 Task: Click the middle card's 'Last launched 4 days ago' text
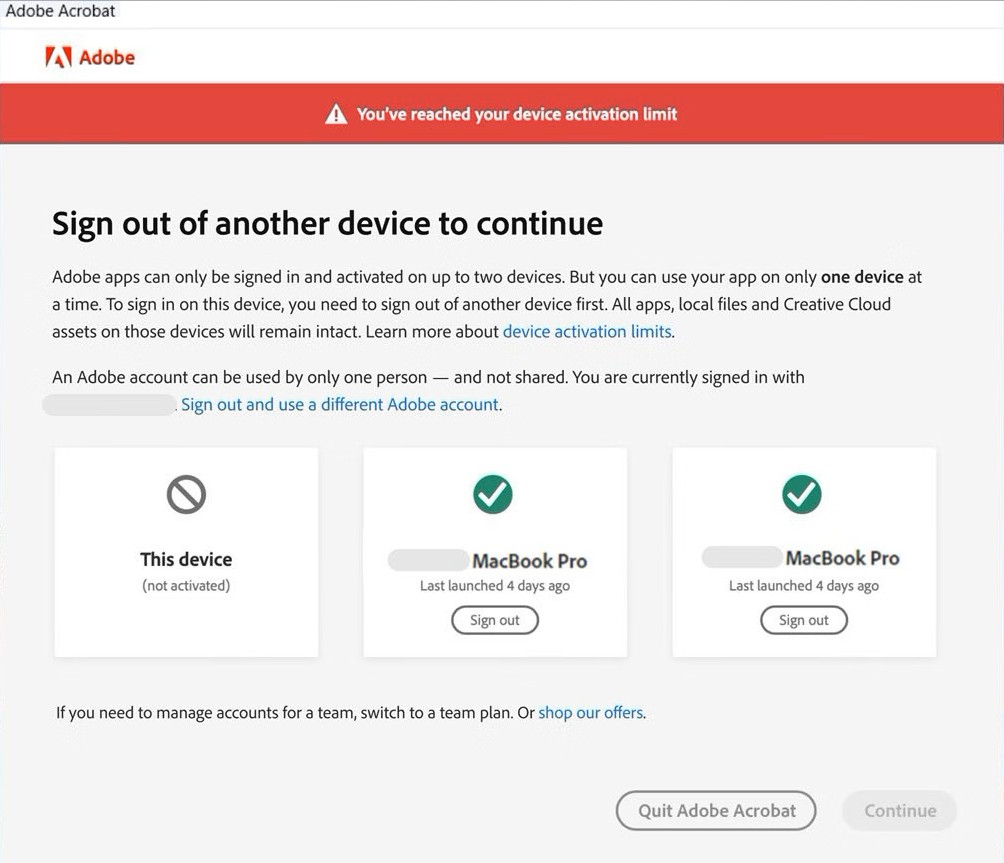[495, 586]
